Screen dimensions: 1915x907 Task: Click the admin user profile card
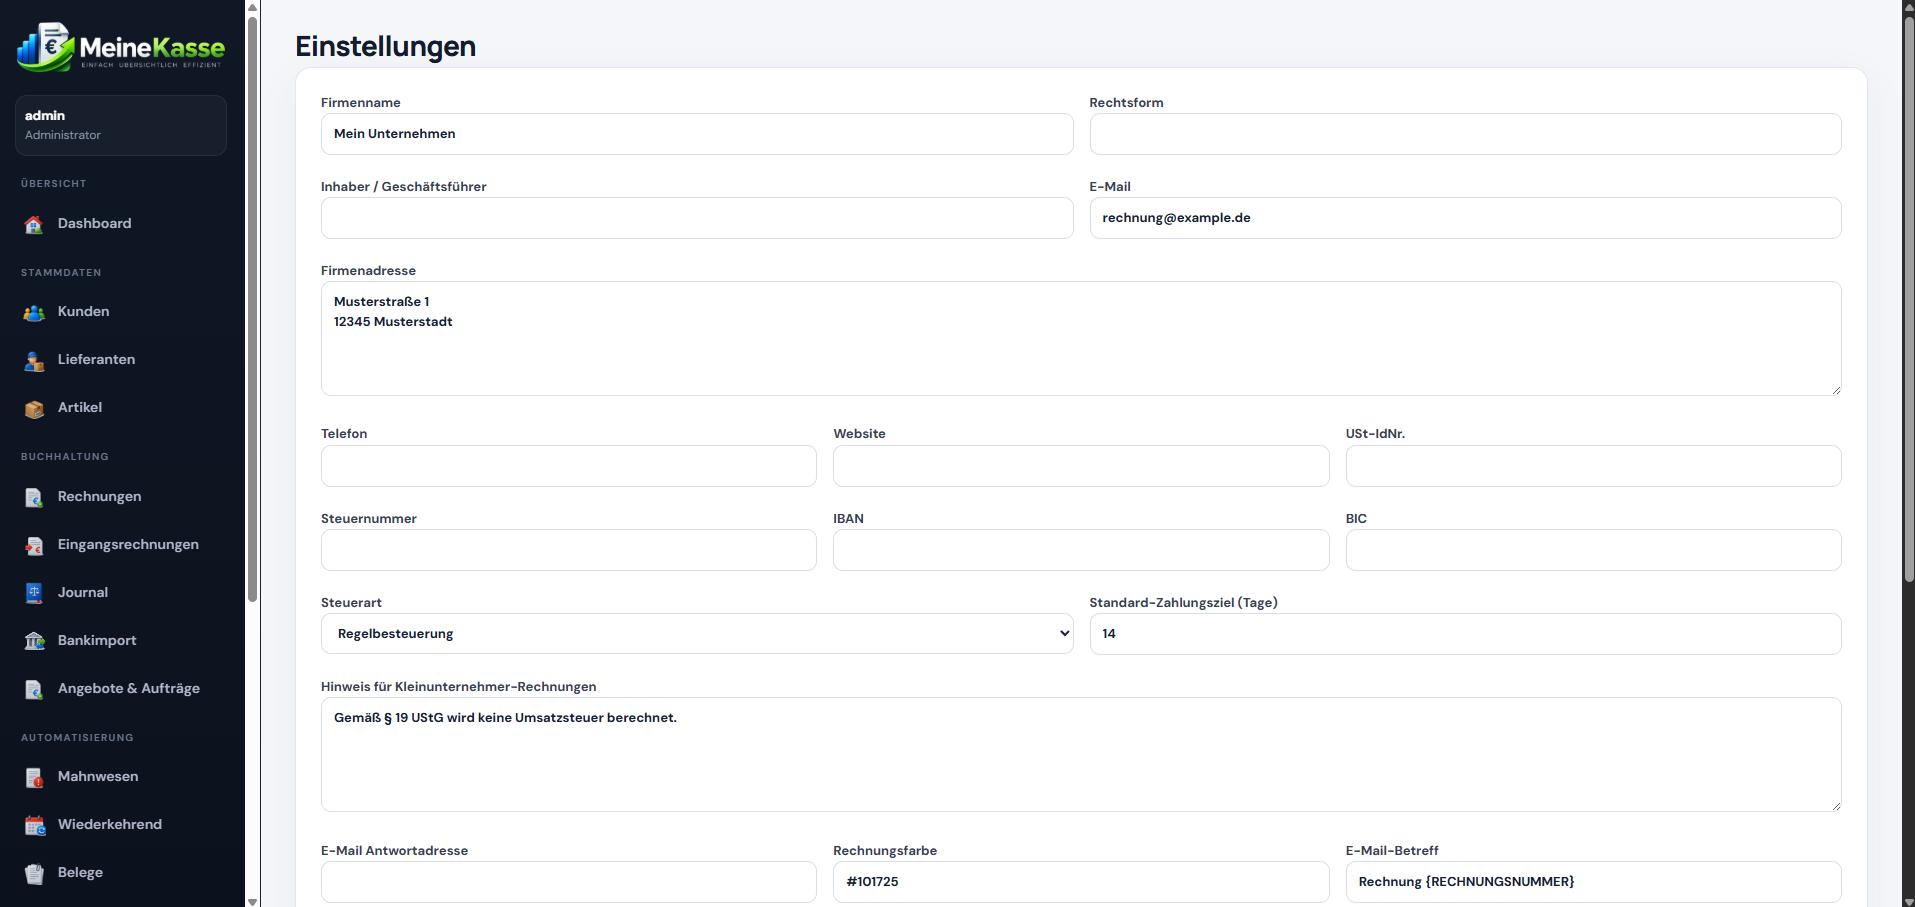coord(121,125)
